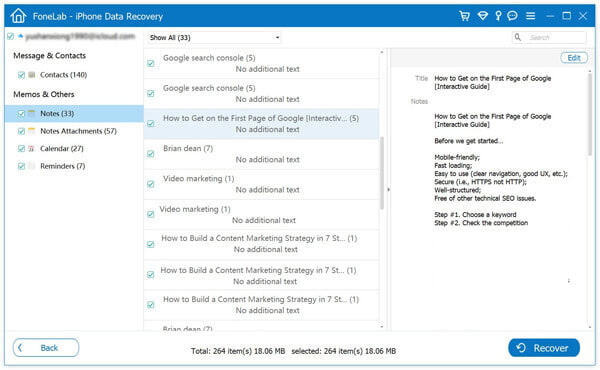Open the feedback chat bubble icon
The height and width of the screenshot is (370, 600).
click(512, 16)
